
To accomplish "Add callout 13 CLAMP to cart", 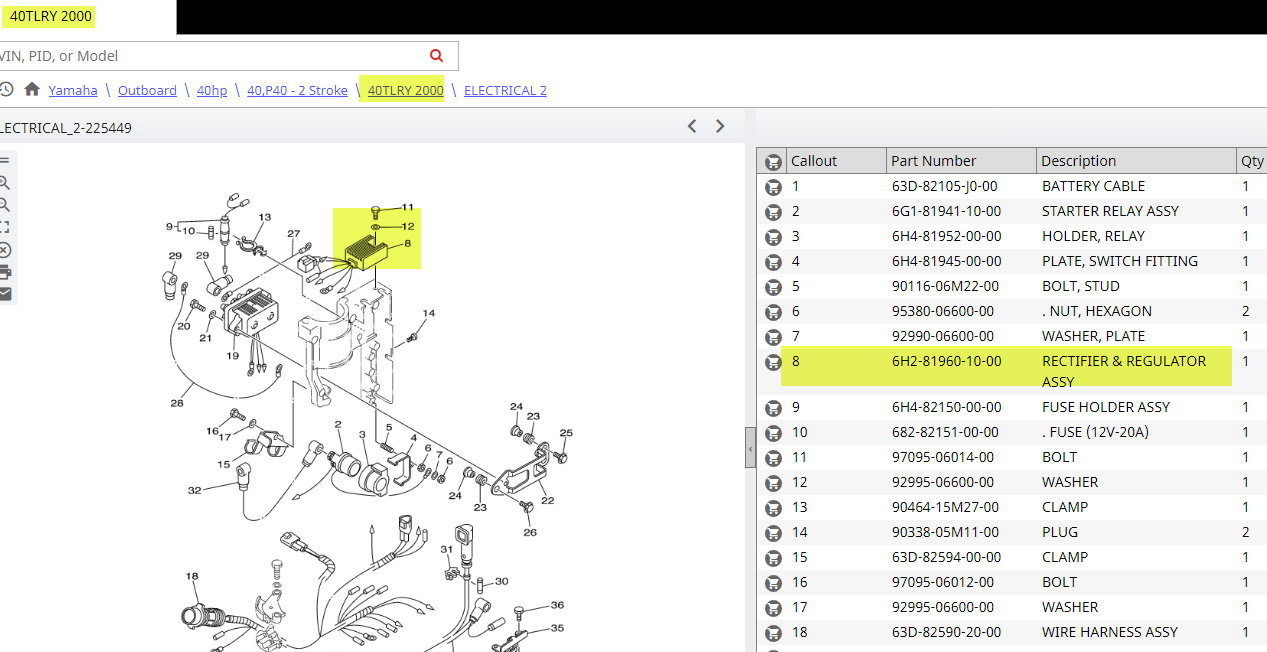I will tap(773, 508).
